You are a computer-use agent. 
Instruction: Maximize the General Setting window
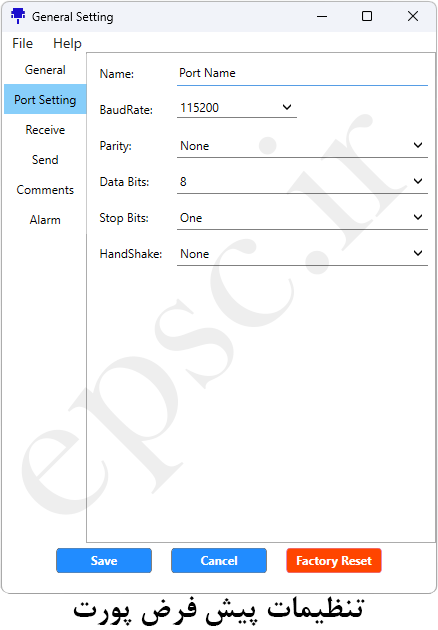[367, 16]
